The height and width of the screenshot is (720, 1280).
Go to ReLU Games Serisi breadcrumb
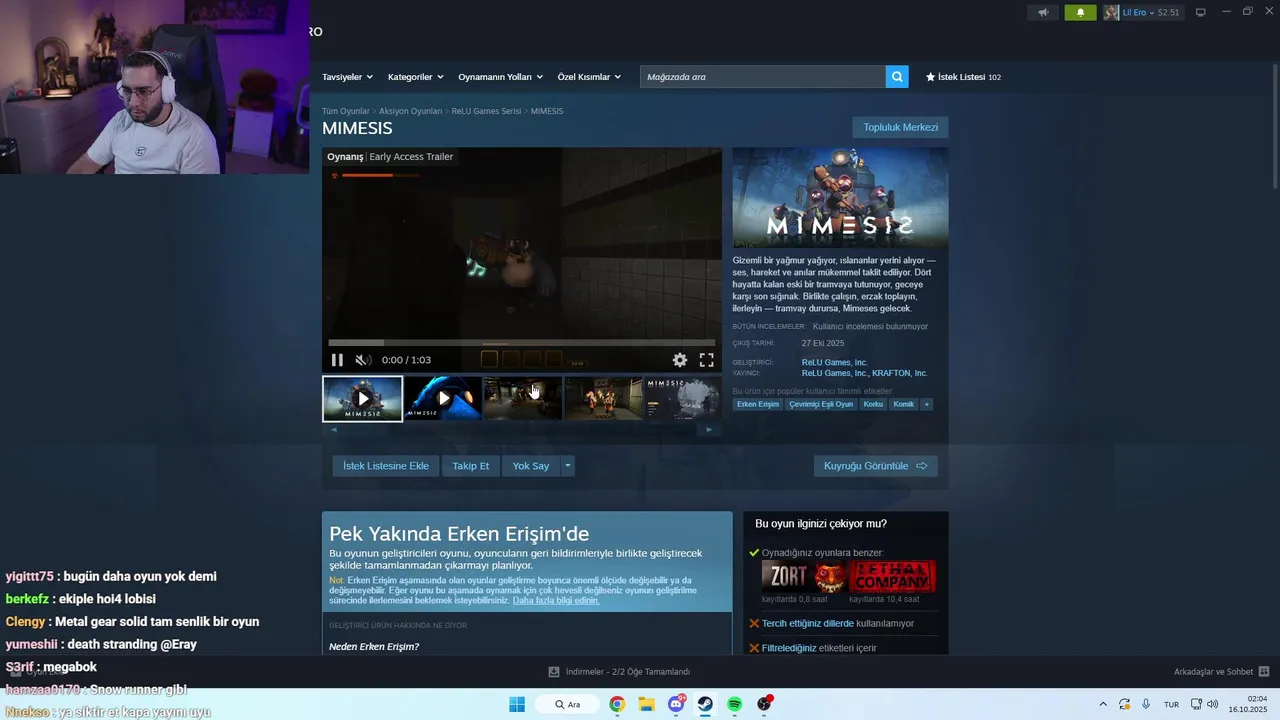pos(486,111)
